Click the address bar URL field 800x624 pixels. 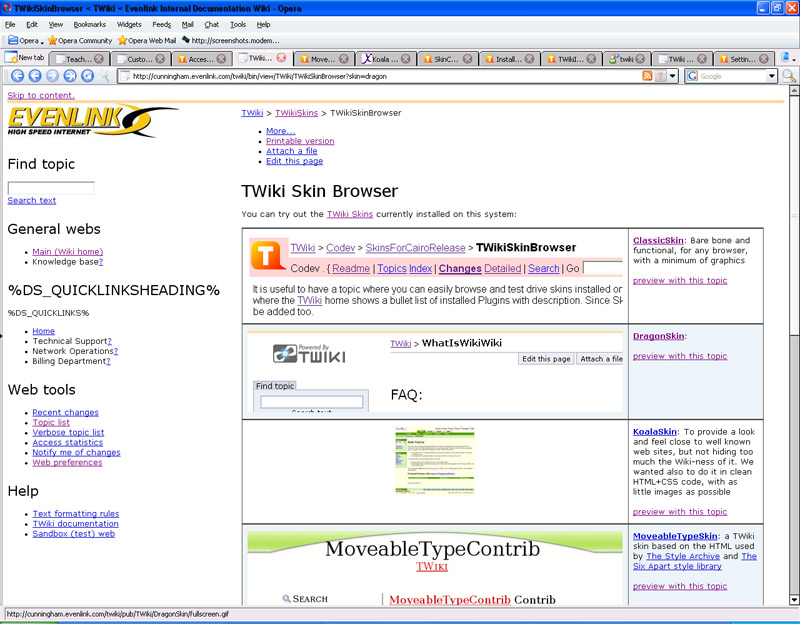point(378,76)
